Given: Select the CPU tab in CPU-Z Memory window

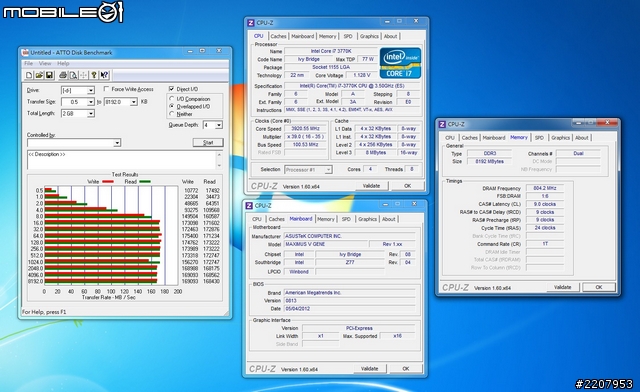Looking at the screenshot, I should click(450, 138).
